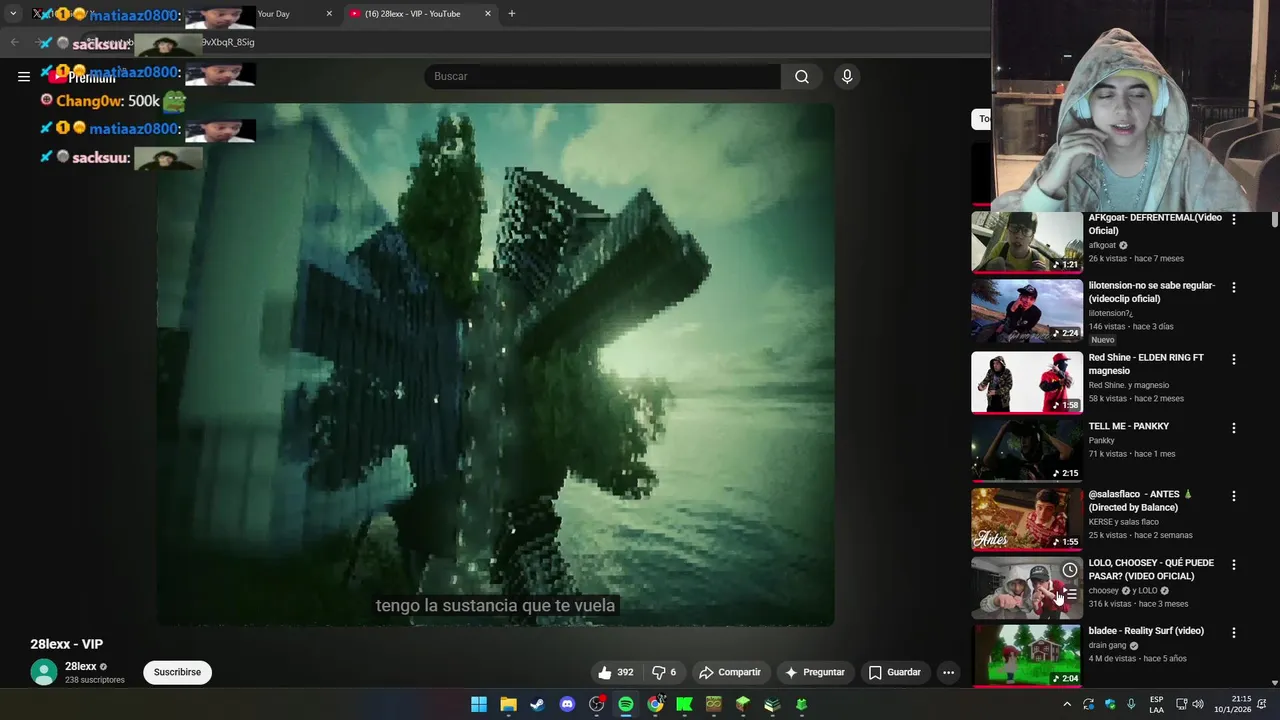Click the Suscribirse button

pos(177,672)
